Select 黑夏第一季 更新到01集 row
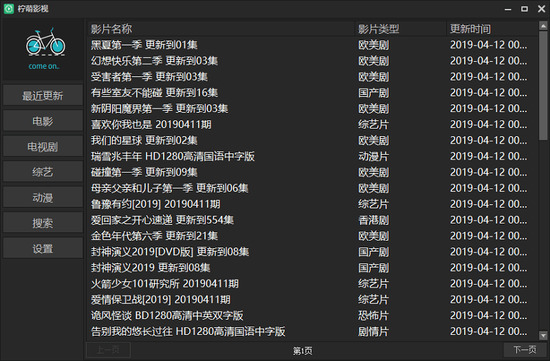The height and width of the screenshot is (361, 550). (312, 45)
